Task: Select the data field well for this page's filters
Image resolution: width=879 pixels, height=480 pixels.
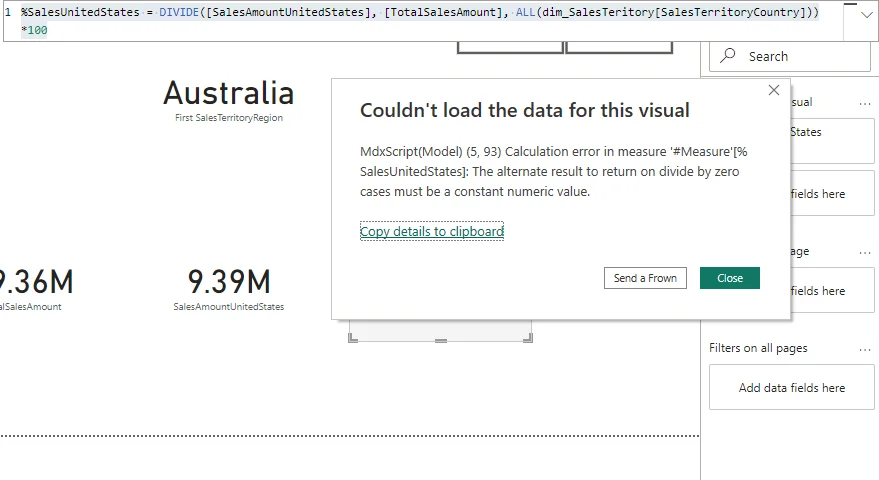Action: tap(820, 291)
